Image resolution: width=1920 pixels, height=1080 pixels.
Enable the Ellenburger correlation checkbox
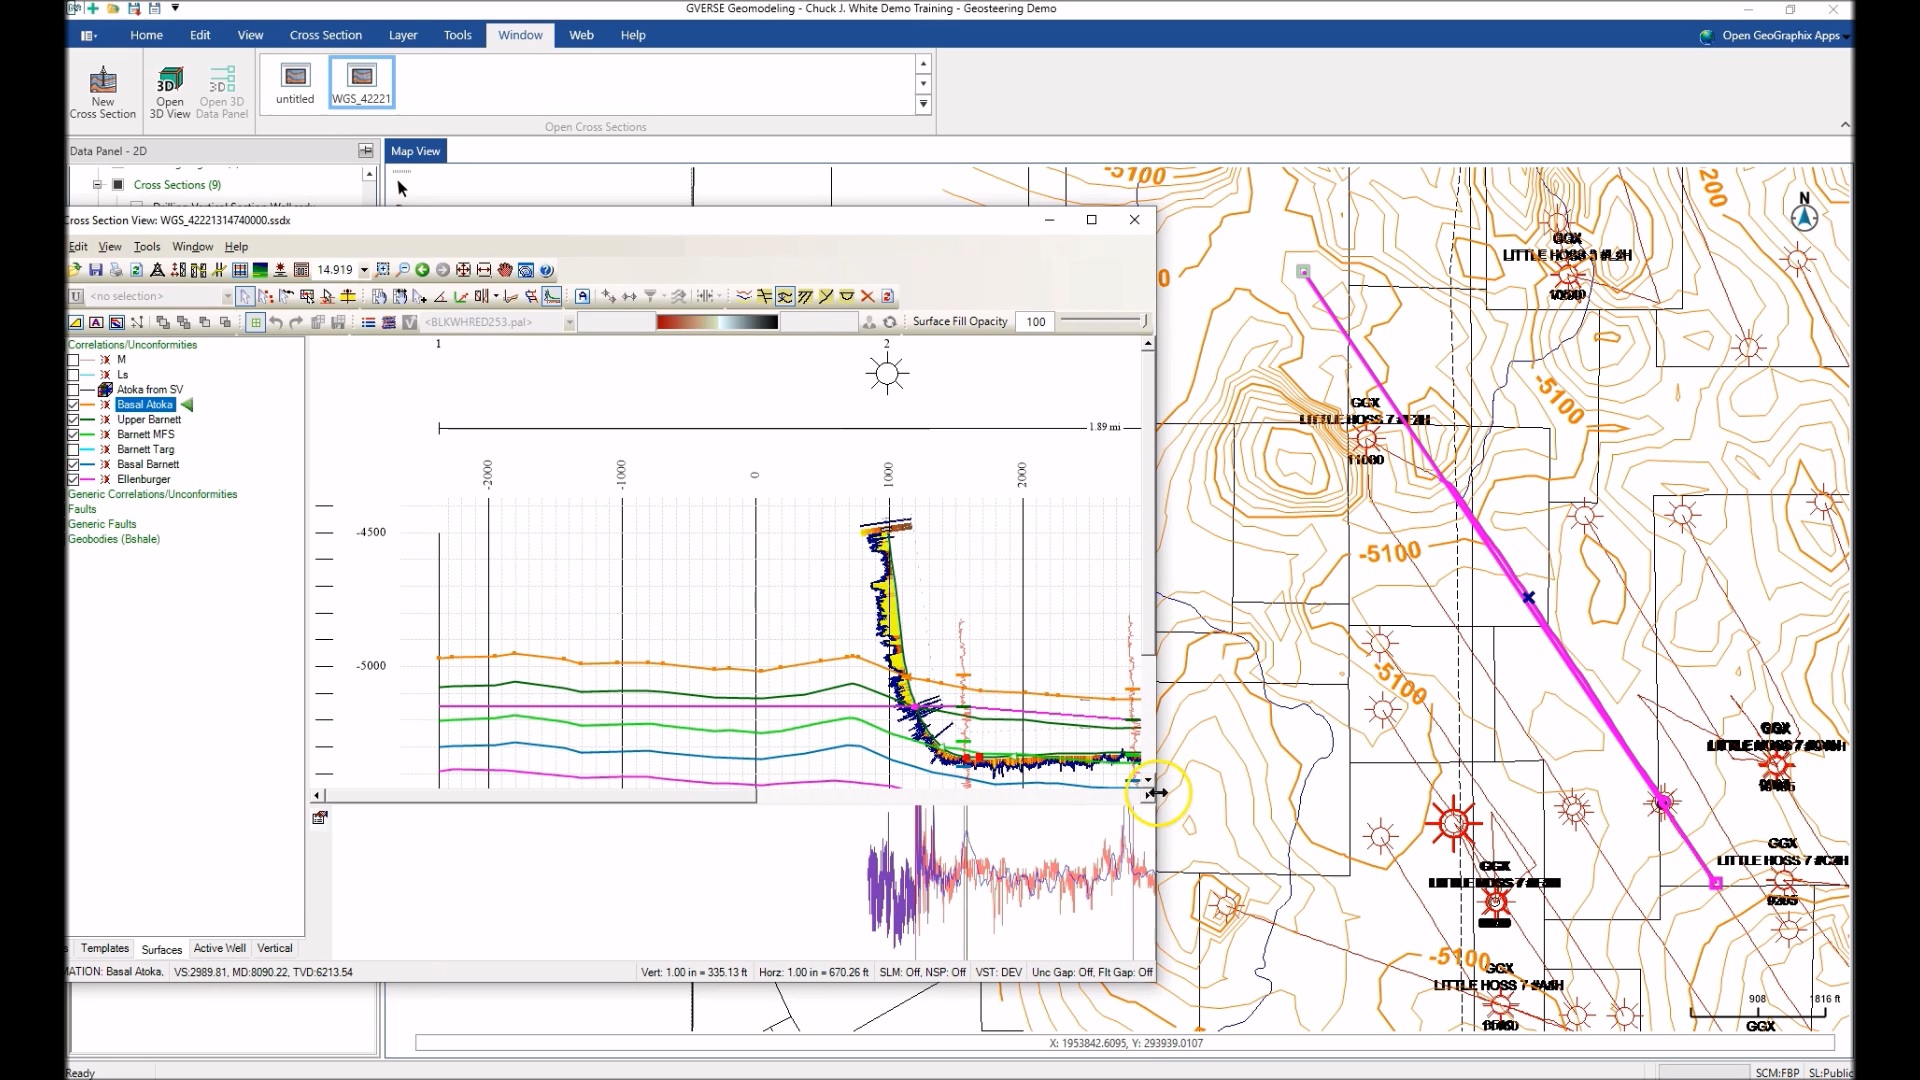[74, 479]
